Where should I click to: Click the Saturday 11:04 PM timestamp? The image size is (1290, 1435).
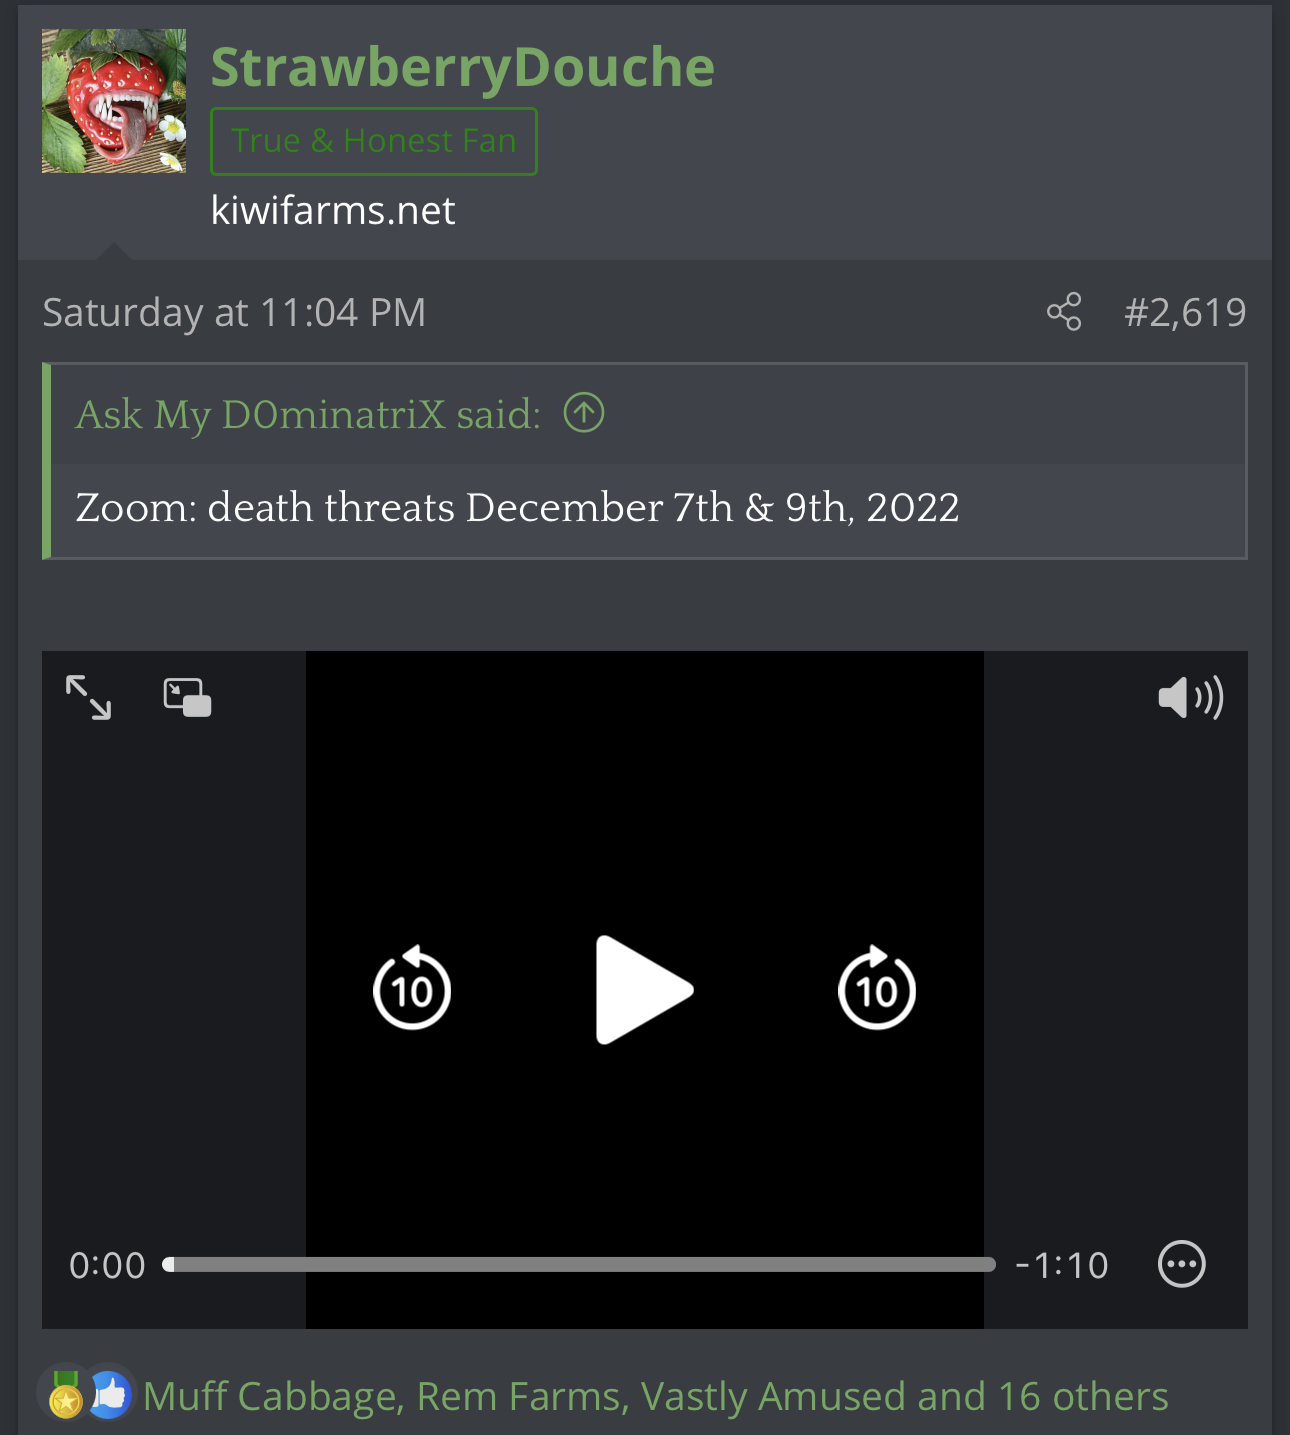coord(234,313)
